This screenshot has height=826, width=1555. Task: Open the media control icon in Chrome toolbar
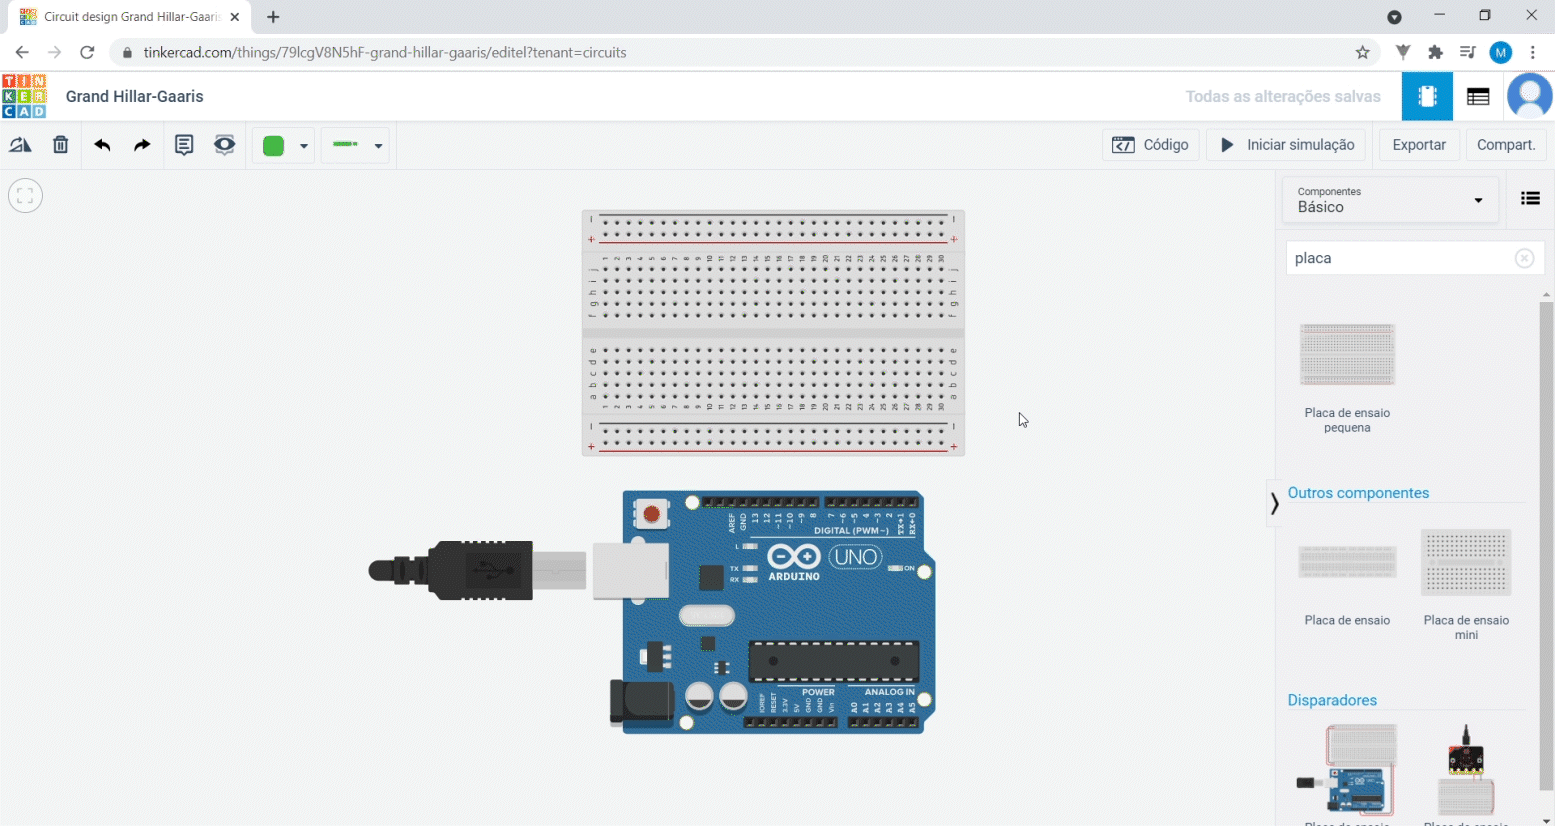coord(1468,52)
